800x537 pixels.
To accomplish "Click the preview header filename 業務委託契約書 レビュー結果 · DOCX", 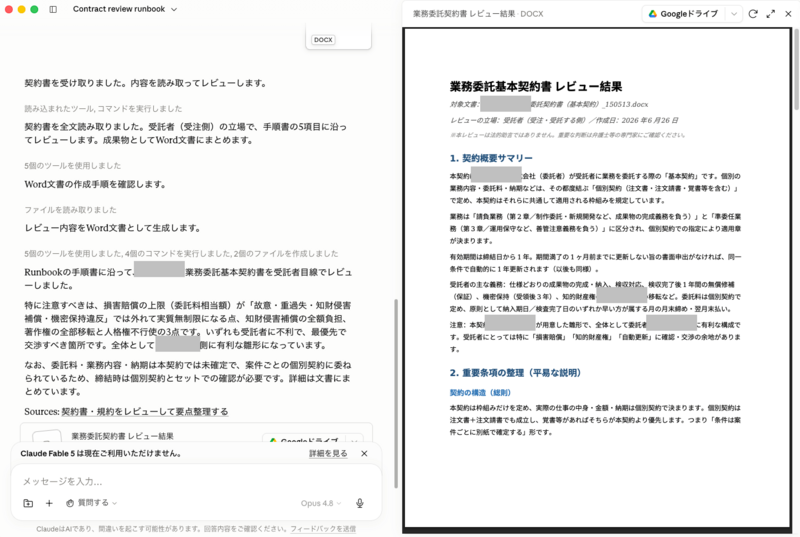I will (x=478, y=14).
